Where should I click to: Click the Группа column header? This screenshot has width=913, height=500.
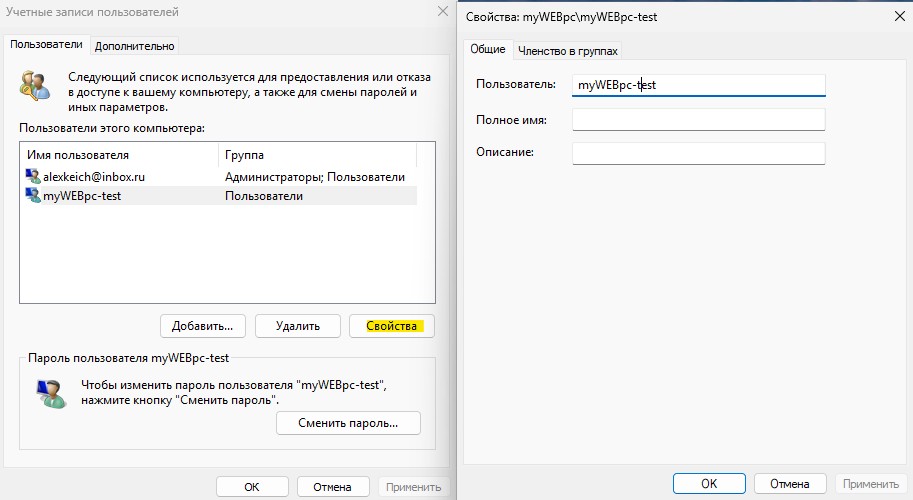(318, 155)
